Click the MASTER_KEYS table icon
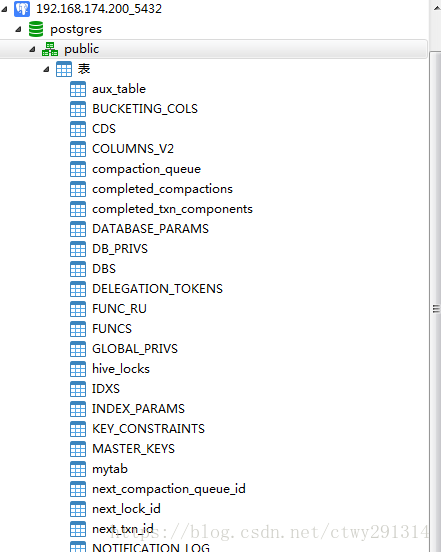 [x=78, y=449]
